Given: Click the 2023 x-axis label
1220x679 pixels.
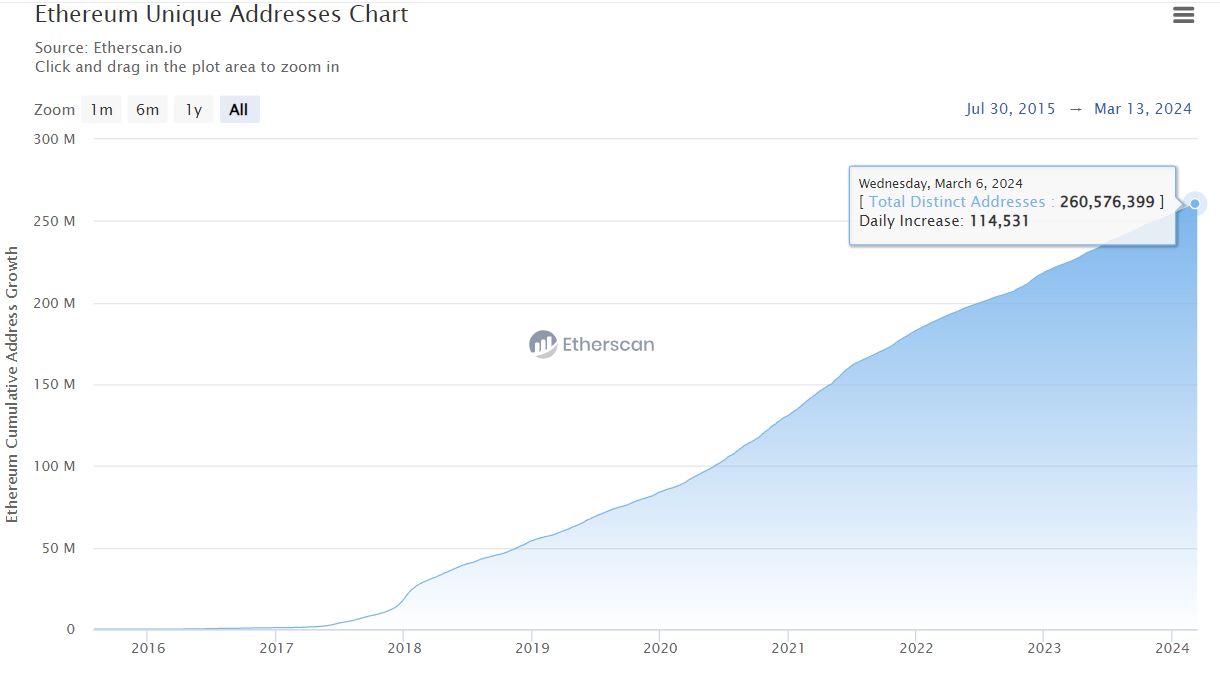Looking at the screenshot, I should [x=1044, y=647].
